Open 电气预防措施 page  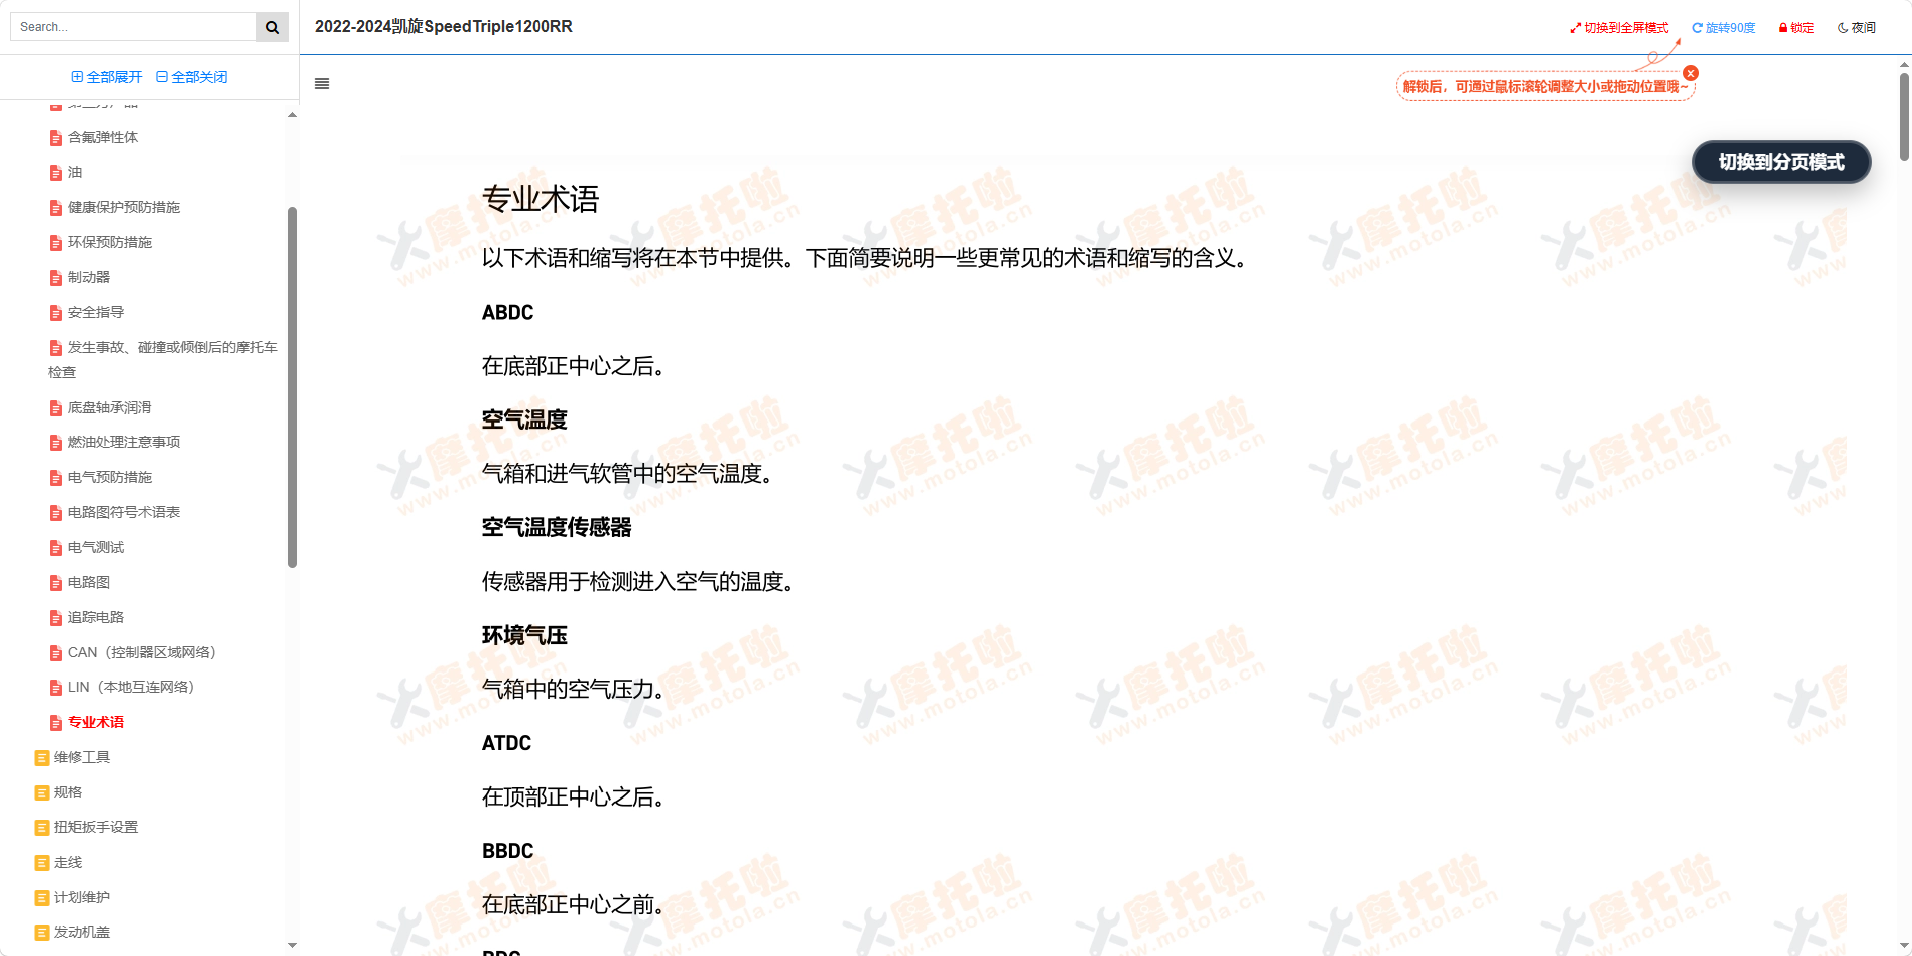(110, 477)
